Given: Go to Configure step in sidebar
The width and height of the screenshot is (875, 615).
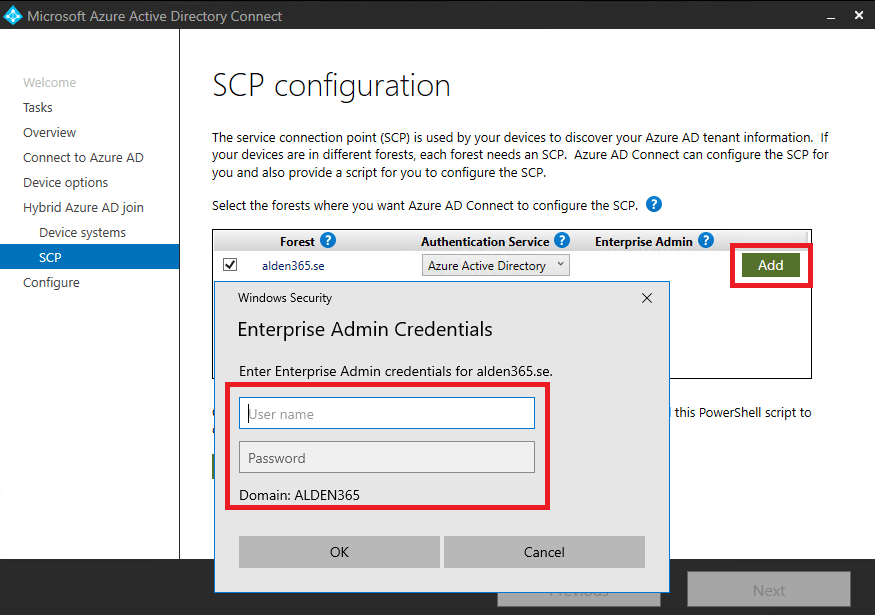Looking at the screenshot, I should tap(51, 283).
